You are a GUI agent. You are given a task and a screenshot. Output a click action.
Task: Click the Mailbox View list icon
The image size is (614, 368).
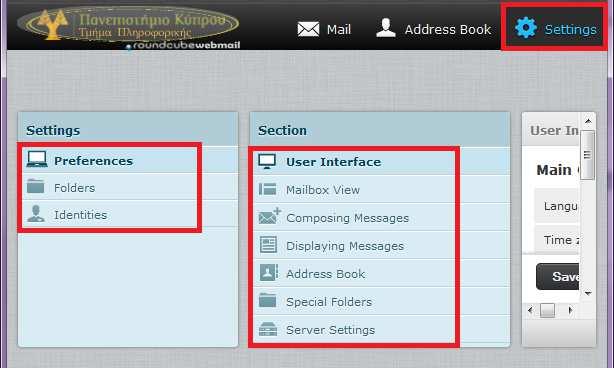(x=267, y=189)
